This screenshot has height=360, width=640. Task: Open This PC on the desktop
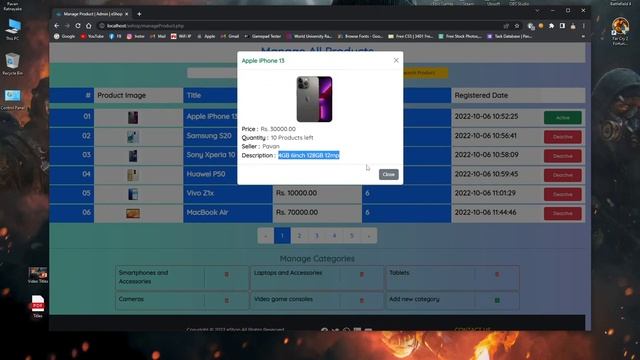13,29
